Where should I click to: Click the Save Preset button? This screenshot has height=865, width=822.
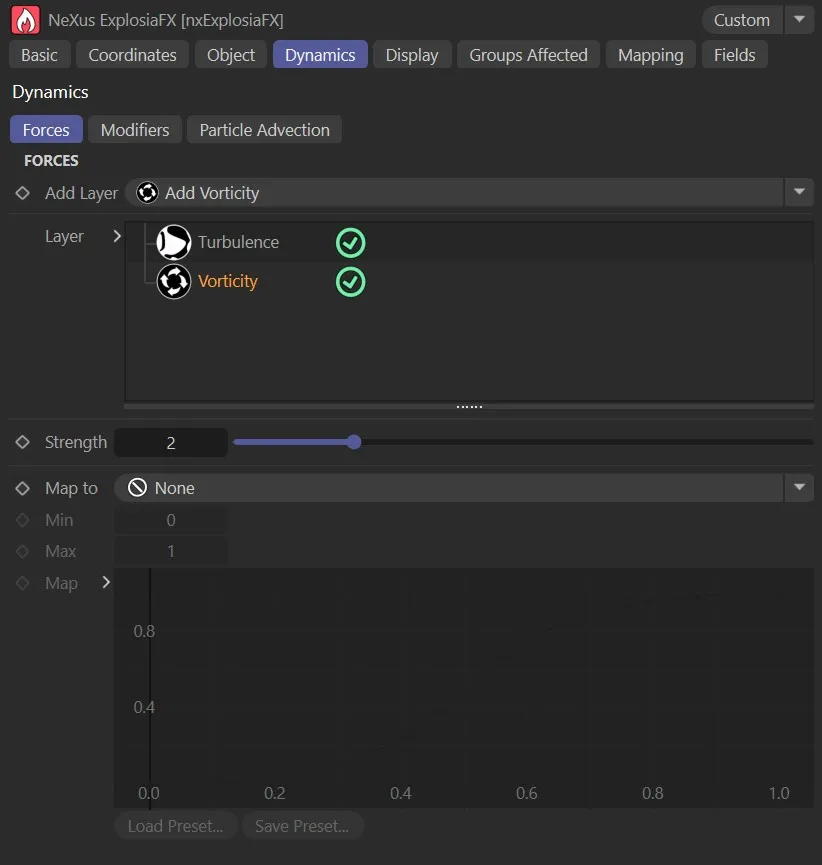coord(302,825)
